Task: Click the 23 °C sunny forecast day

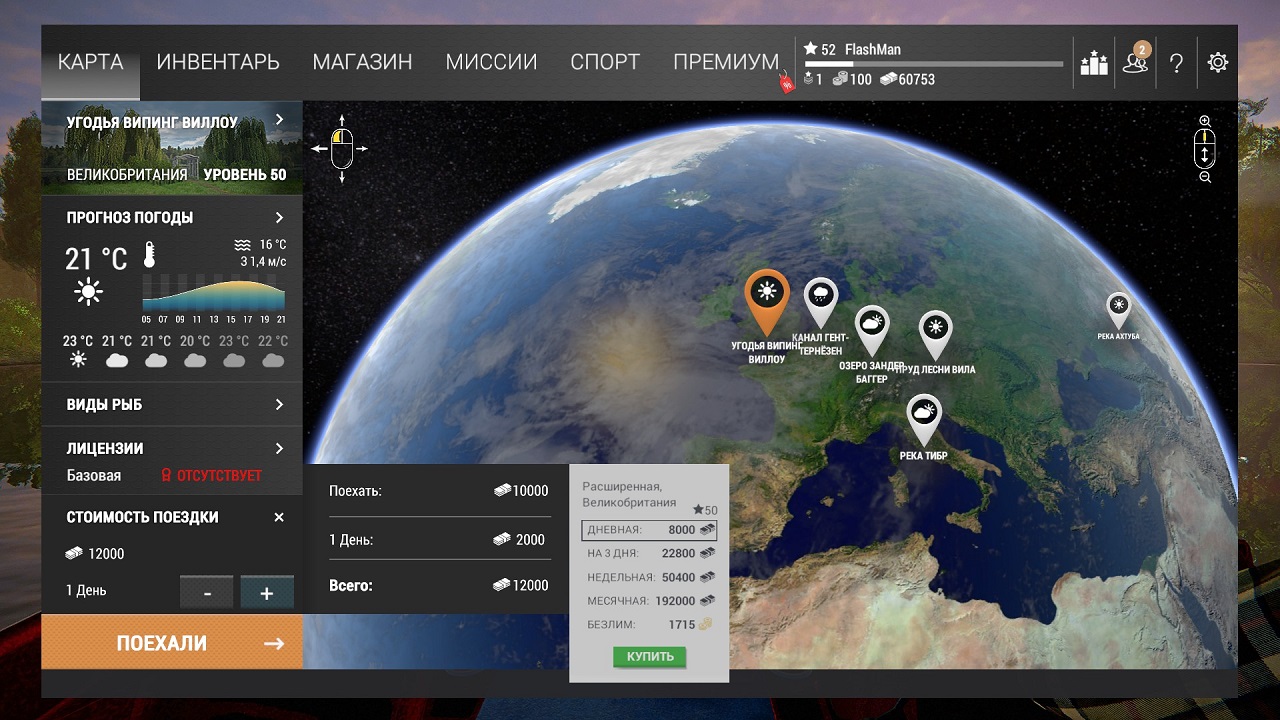Action: pyautogui.click(x=78, y=350)
